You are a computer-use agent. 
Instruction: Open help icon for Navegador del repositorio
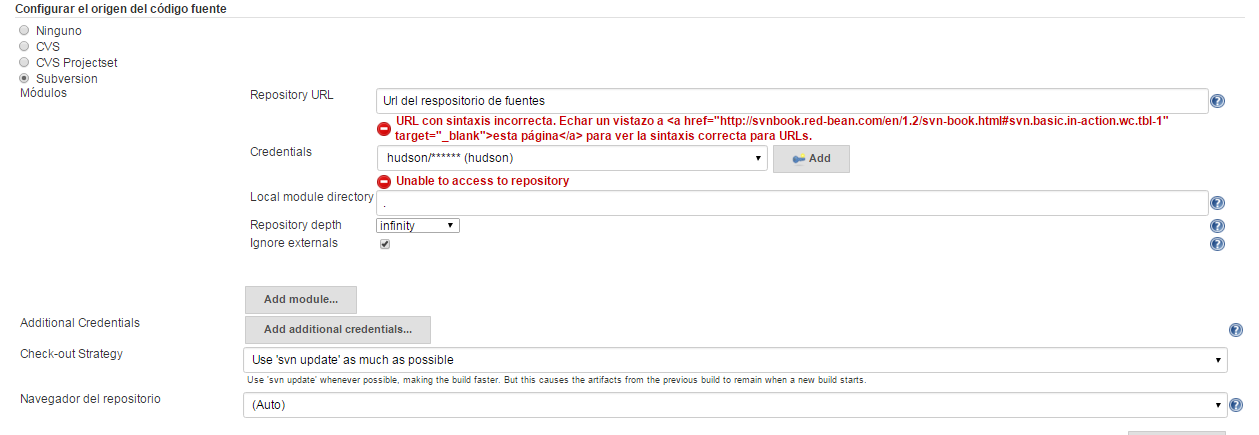point(1236,405)
